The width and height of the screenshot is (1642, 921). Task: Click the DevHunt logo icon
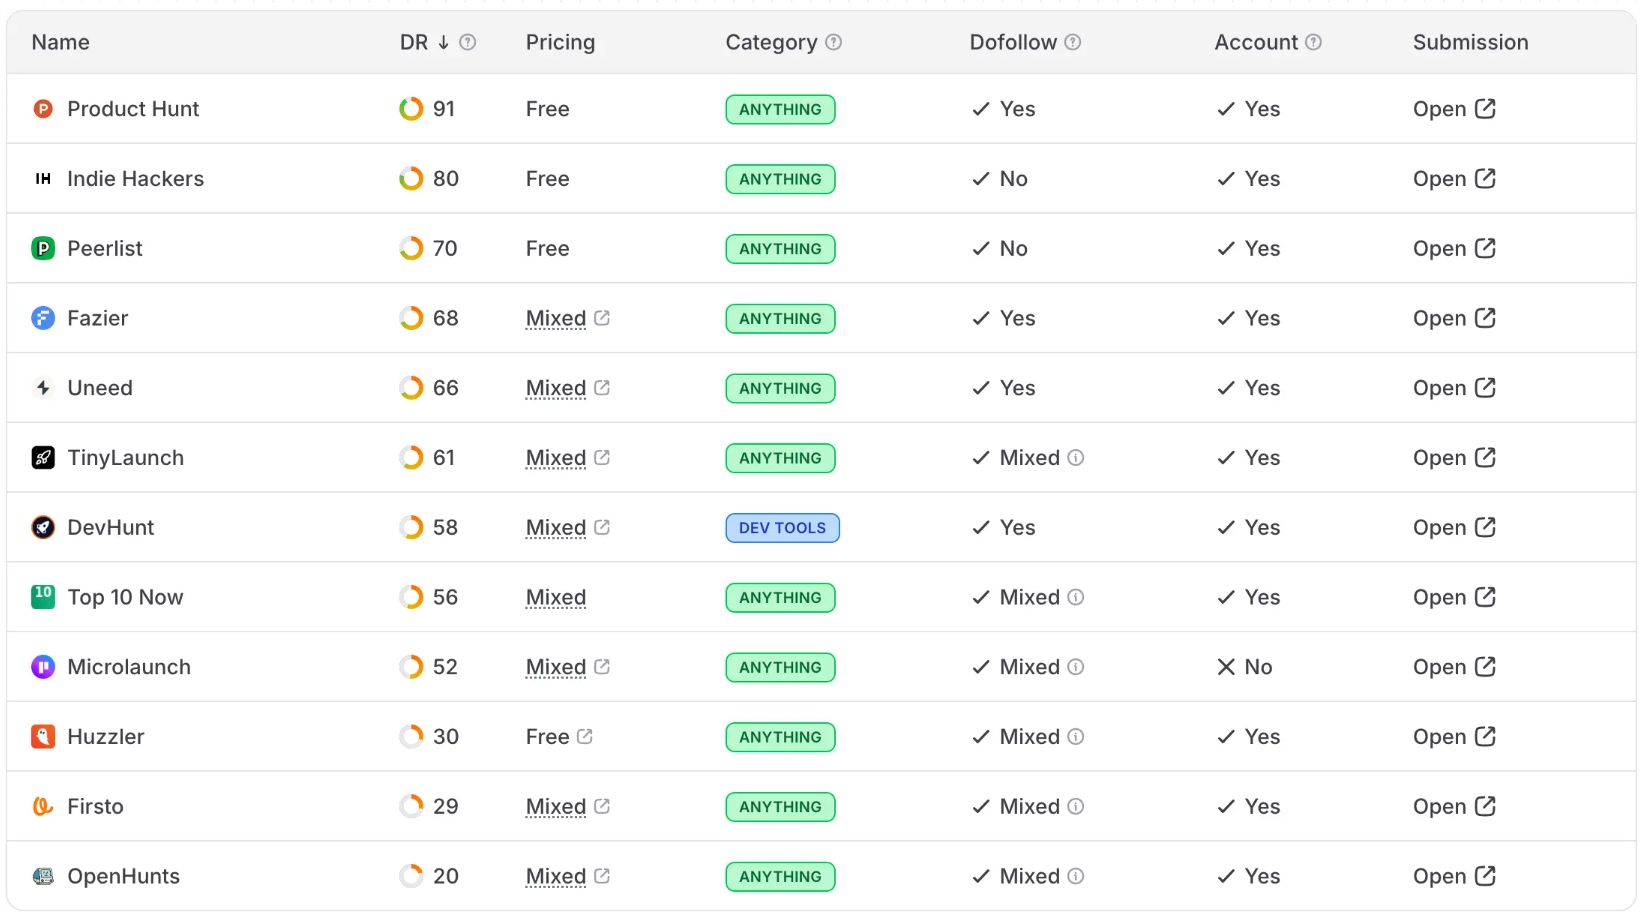(x=41, y=527)
